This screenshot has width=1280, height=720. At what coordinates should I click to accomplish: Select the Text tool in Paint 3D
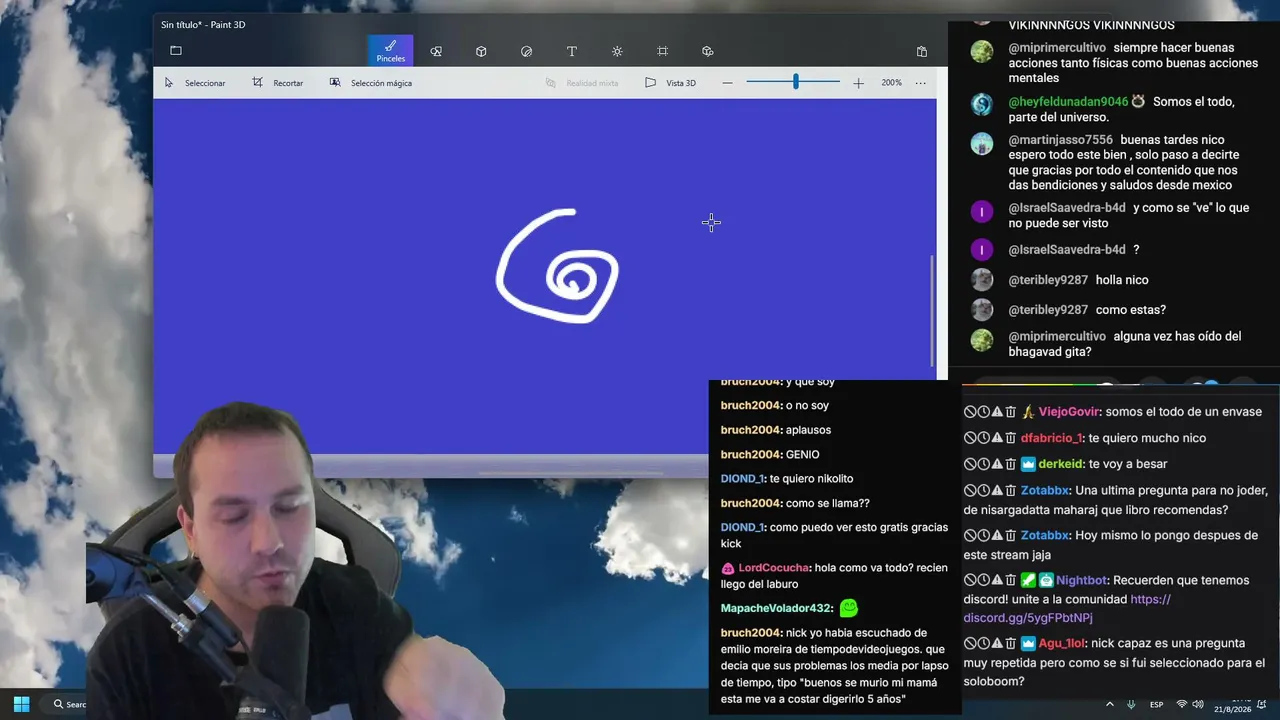coord(572,51)
